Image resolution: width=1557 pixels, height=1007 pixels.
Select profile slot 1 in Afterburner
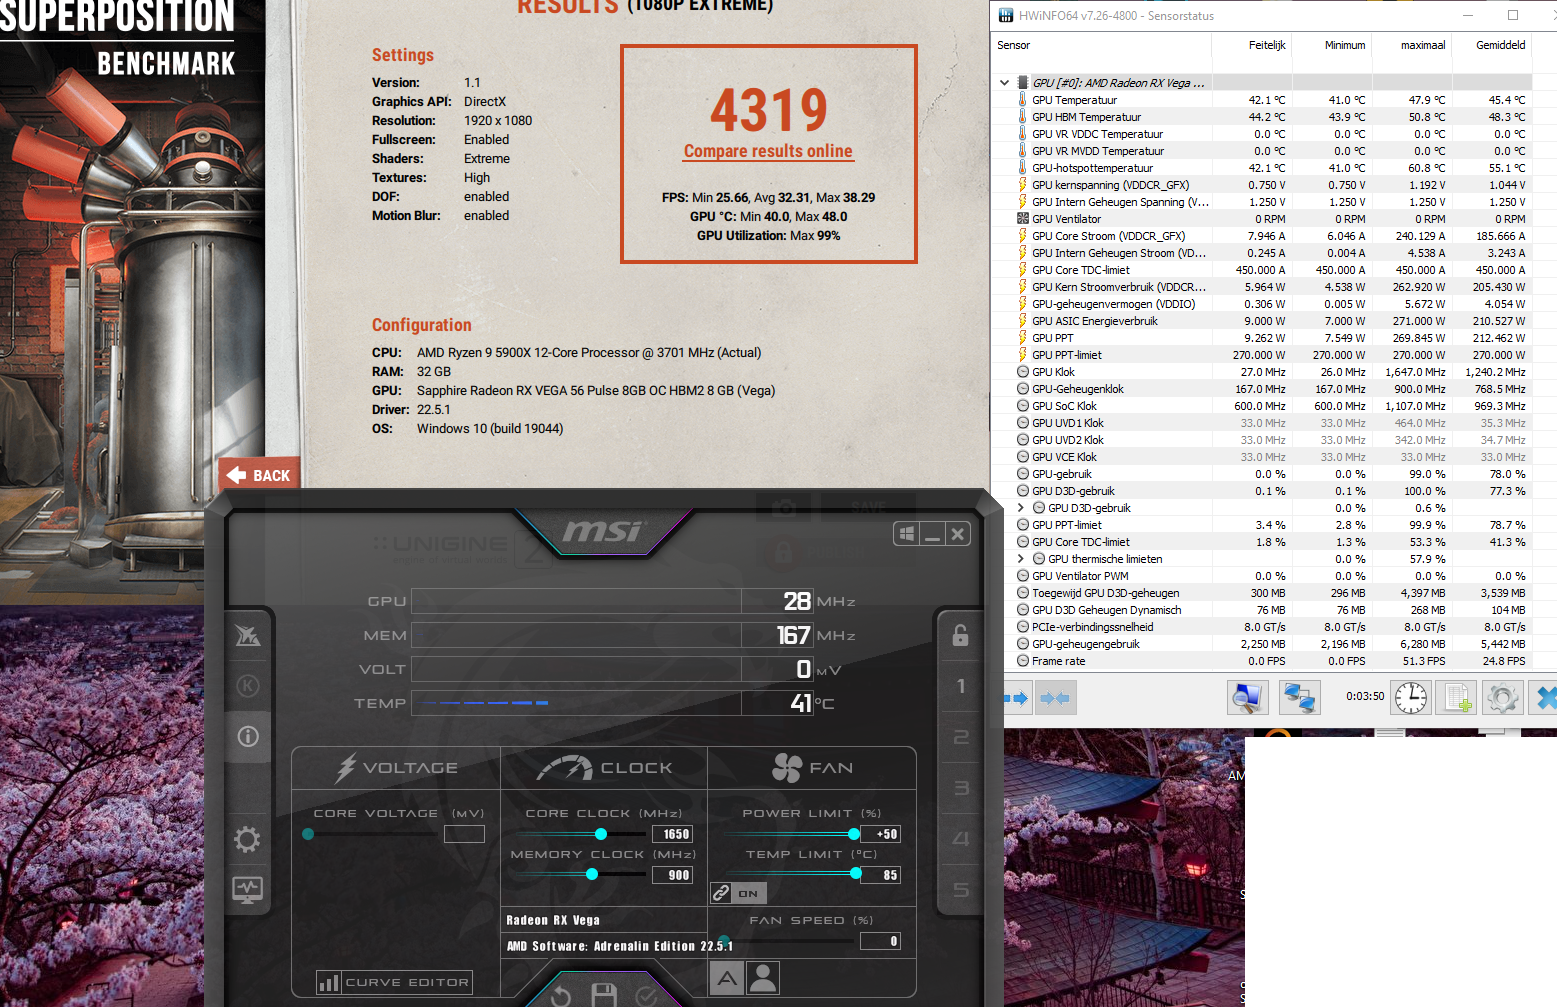coord(961,686)
